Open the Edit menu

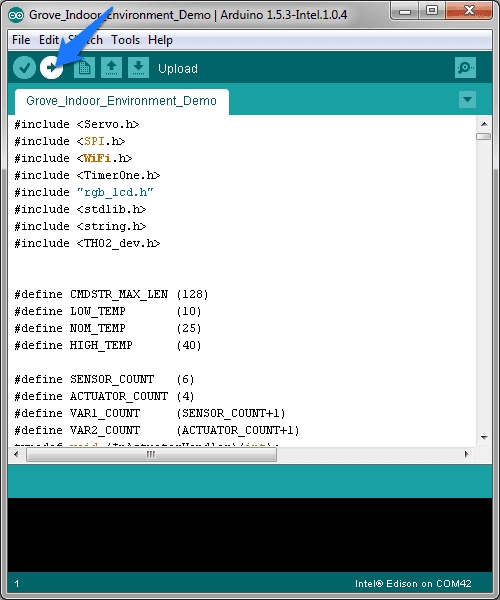(49, 40)
